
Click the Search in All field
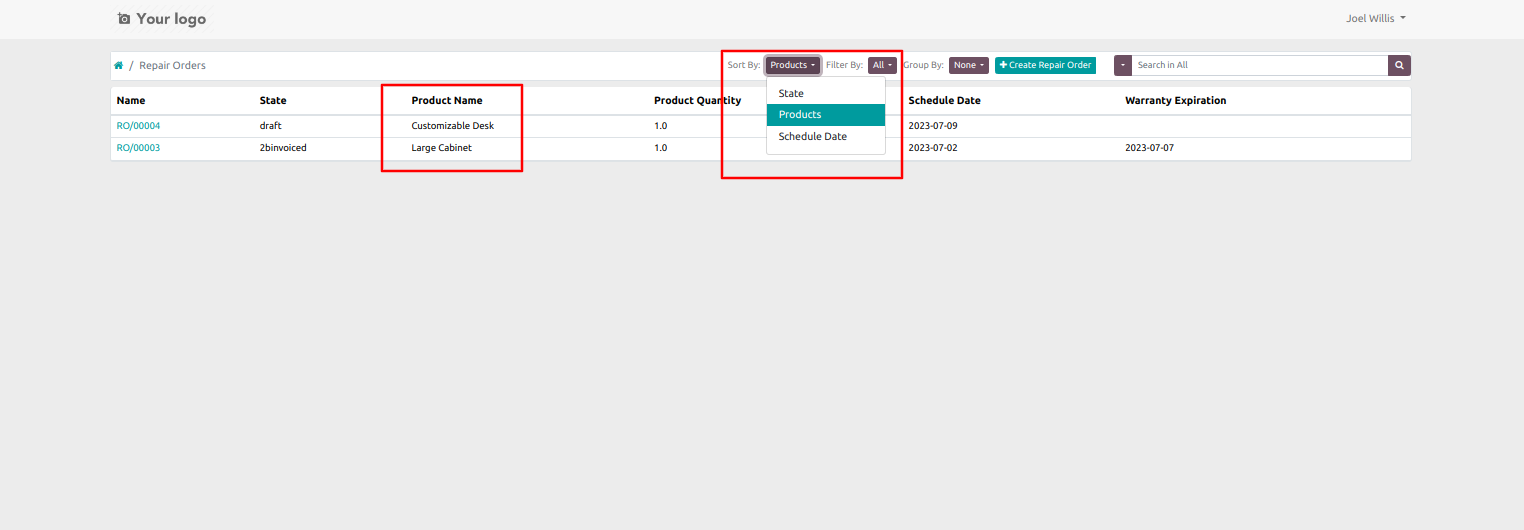[x=1259, y=65]
